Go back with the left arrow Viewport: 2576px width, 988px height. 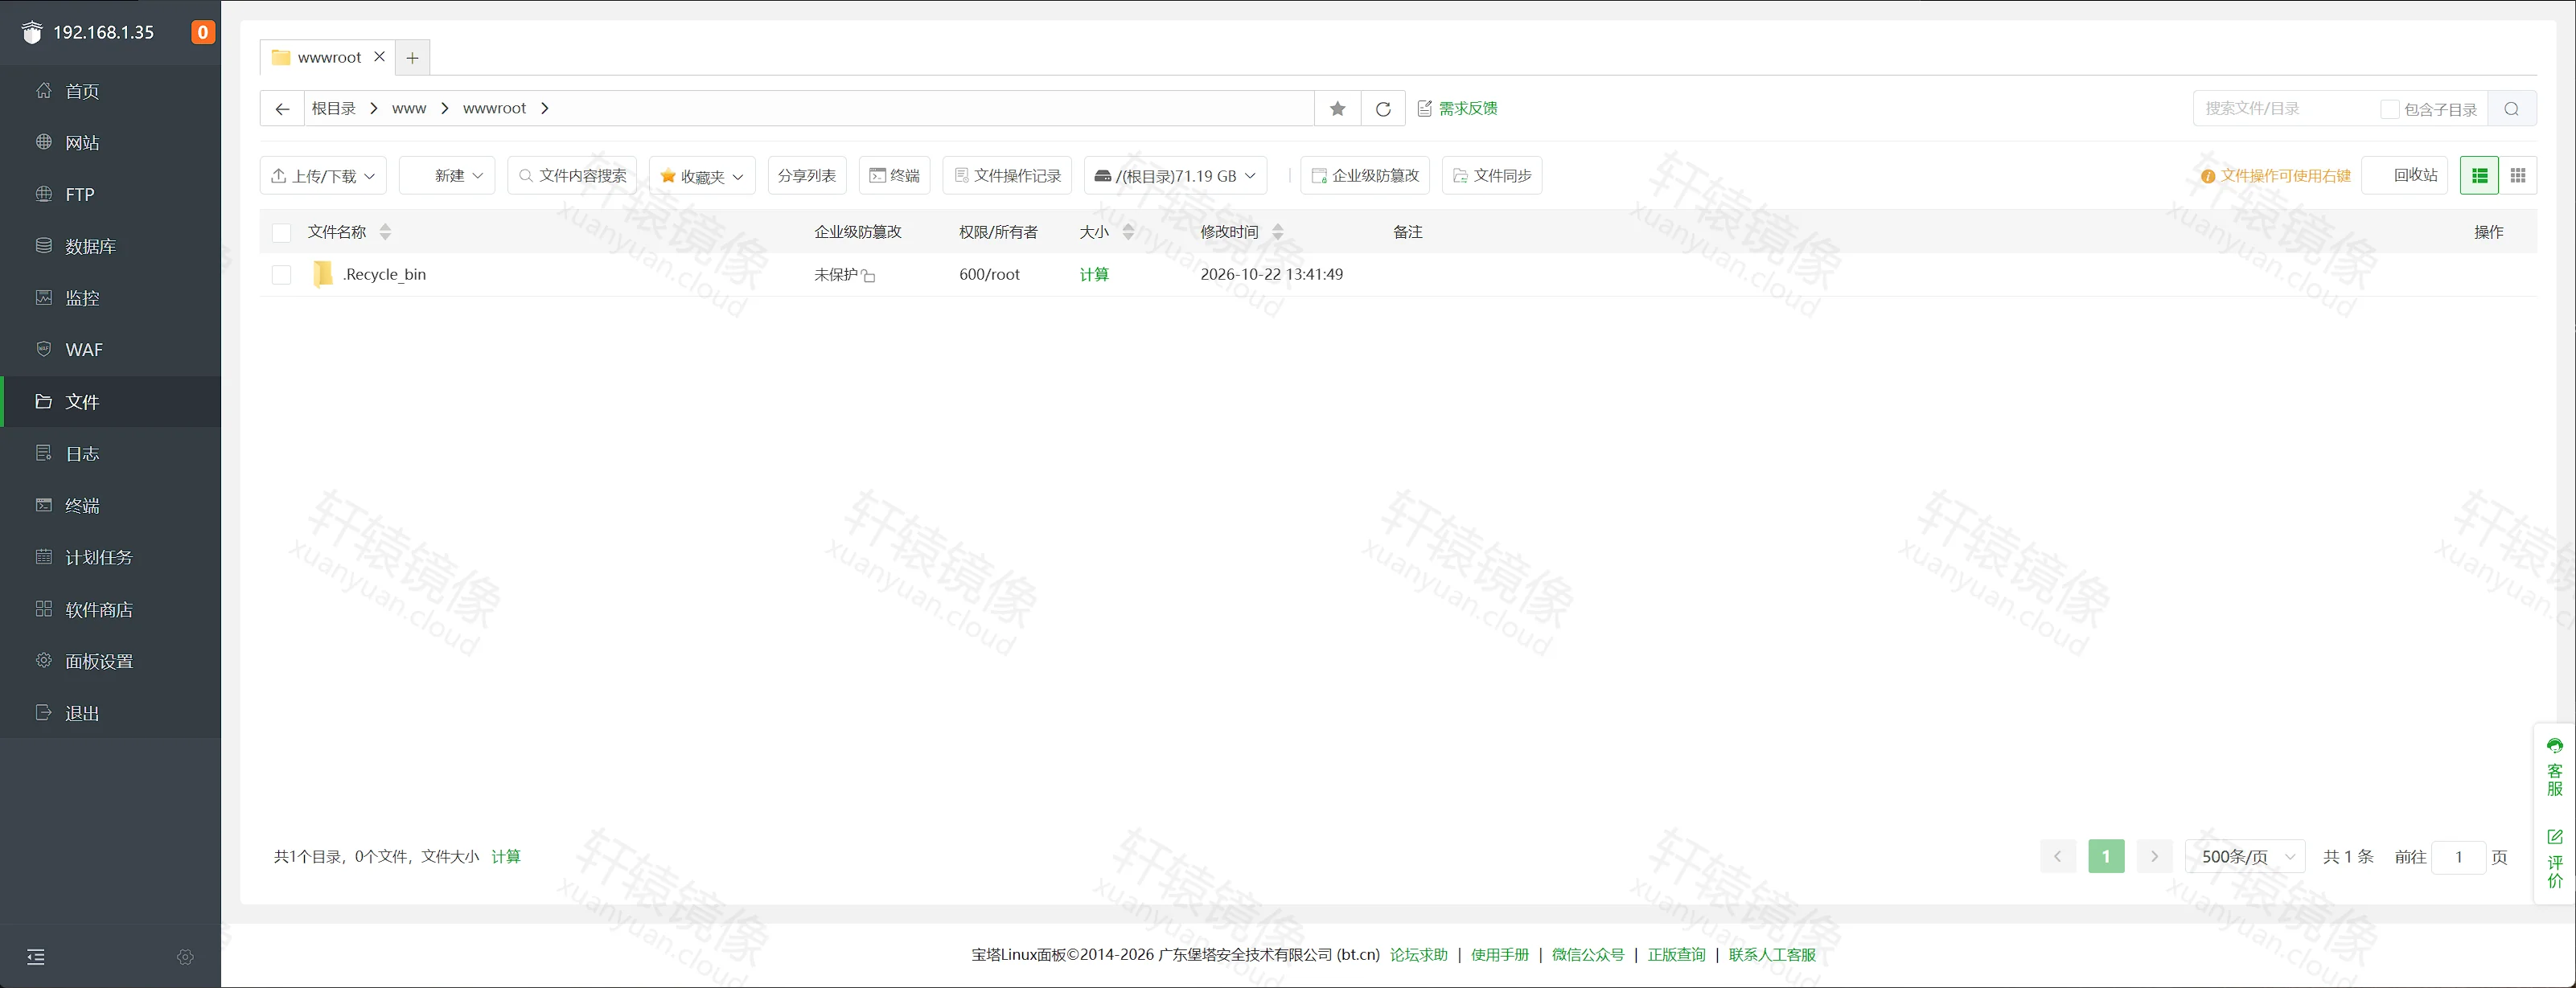pyautogui.click(x=282, y=109)
